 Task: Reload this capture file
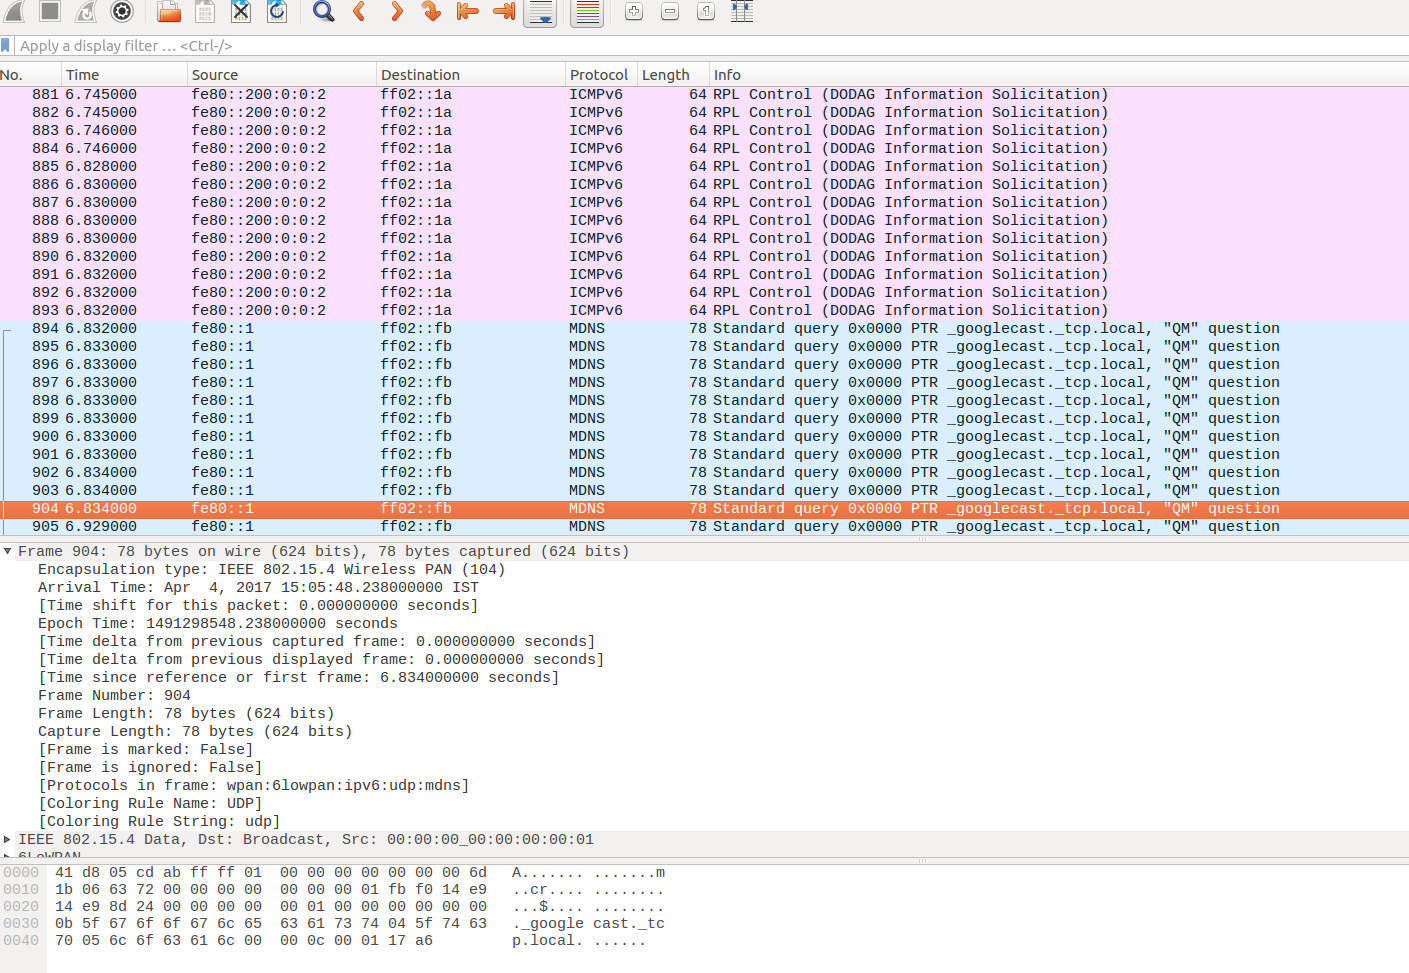277,10
